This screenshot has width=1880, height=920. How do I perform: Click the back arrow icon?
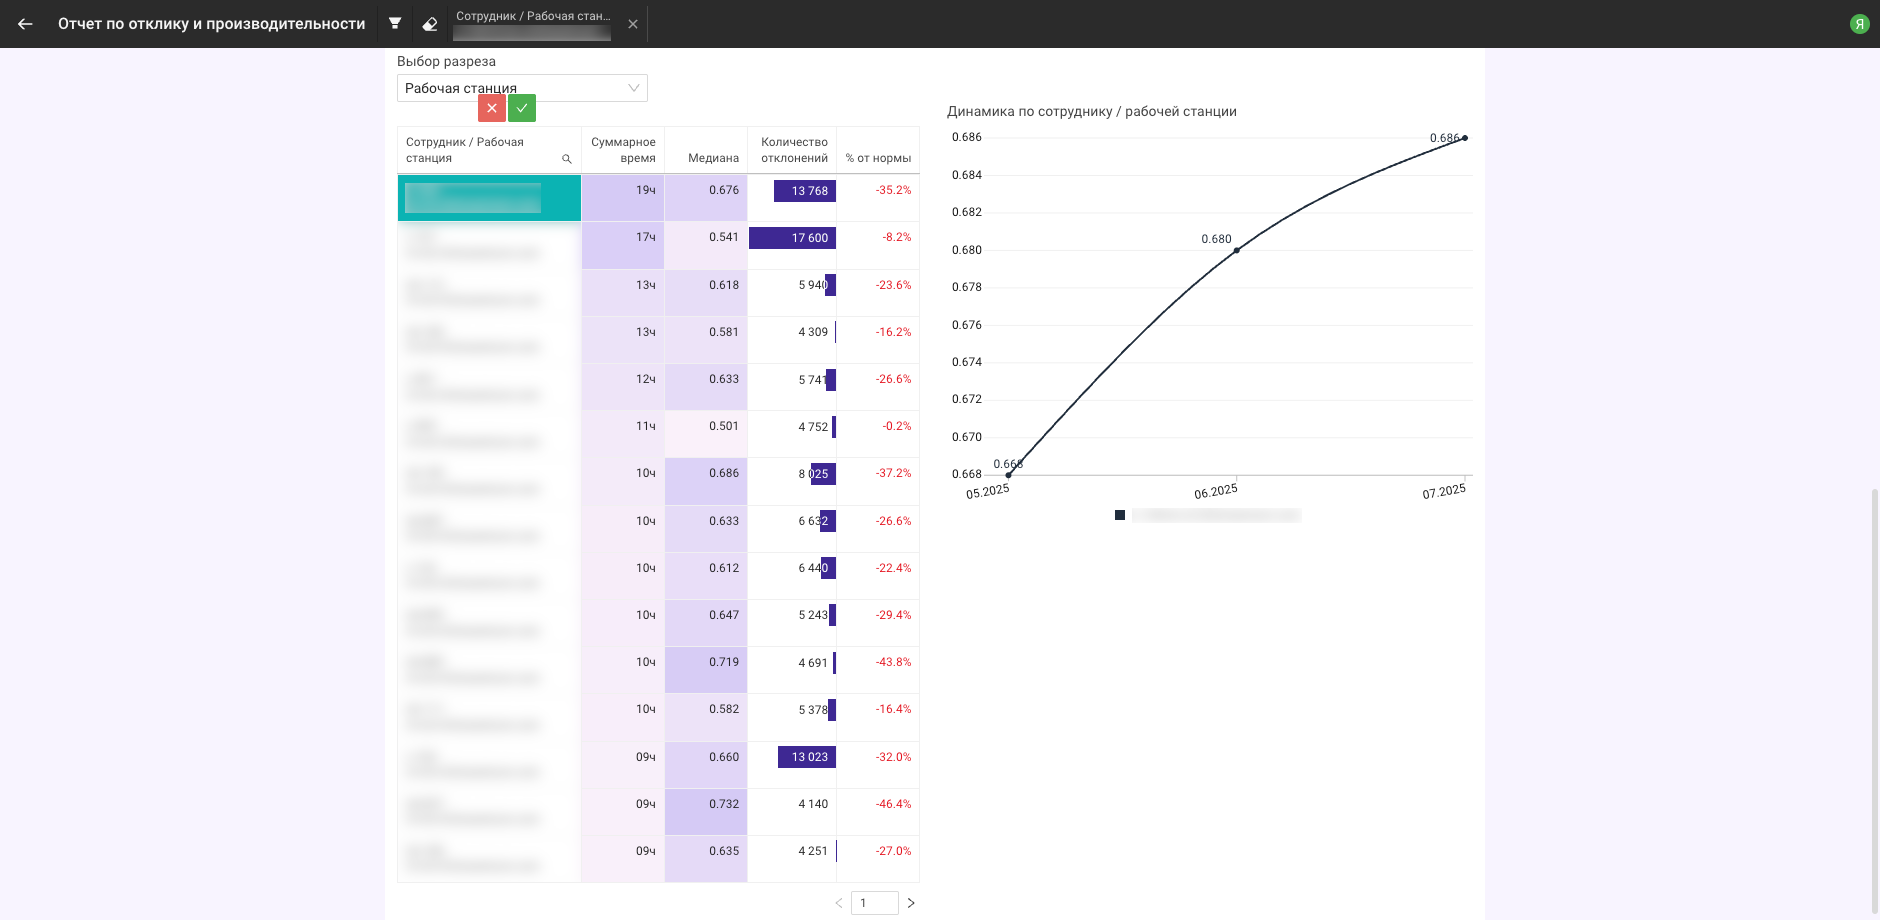coord(25,24)
